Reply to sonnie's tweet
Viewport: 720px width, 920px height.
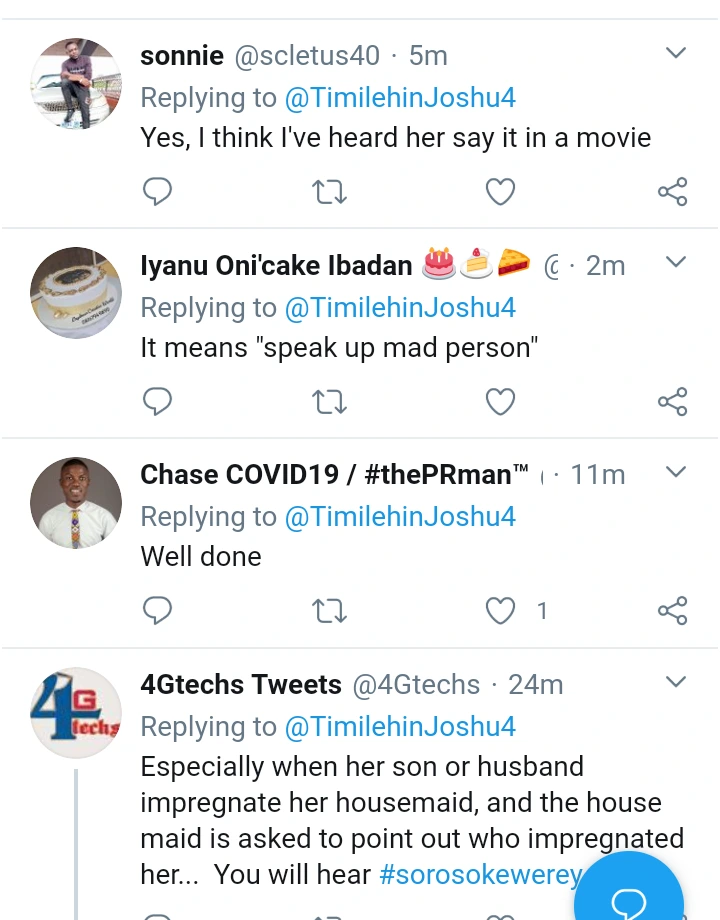[158, 191]
